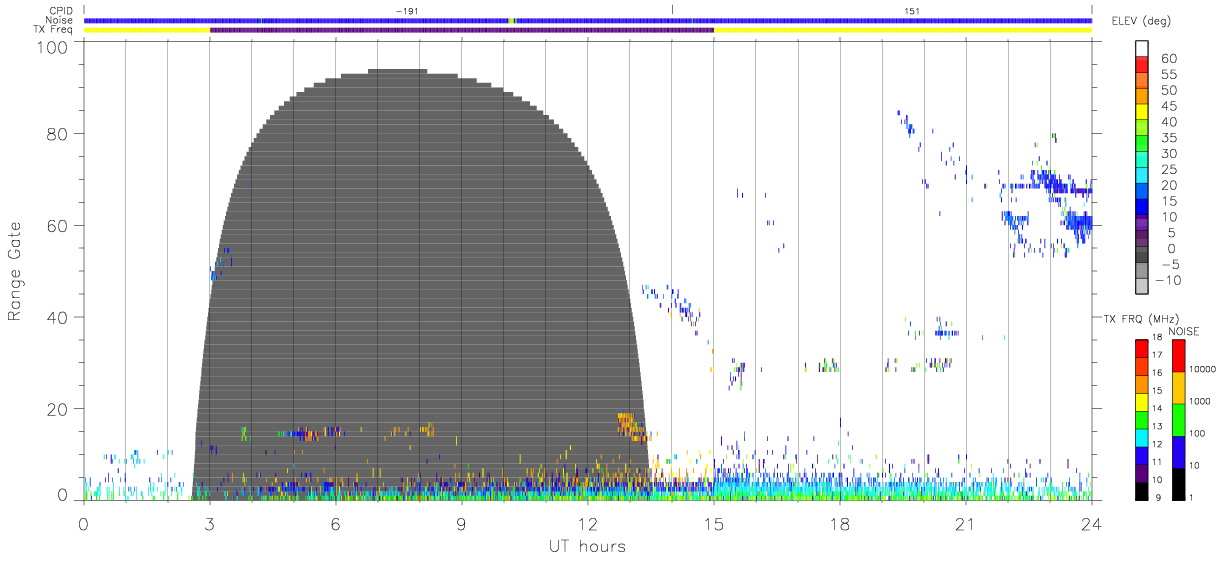
Task: Click the Range Gate axis title
Action: (x=15, y=271)
